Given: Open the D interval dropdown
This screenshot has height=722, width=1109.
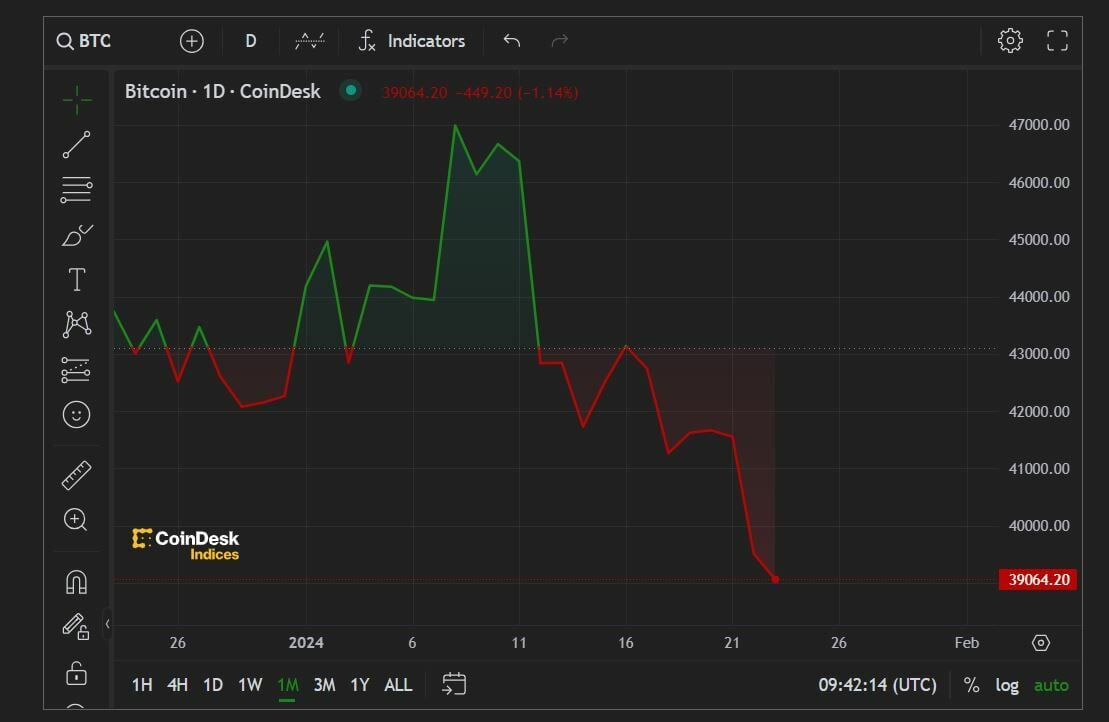Looking at the screenshot, I should [x=251, y=41].
